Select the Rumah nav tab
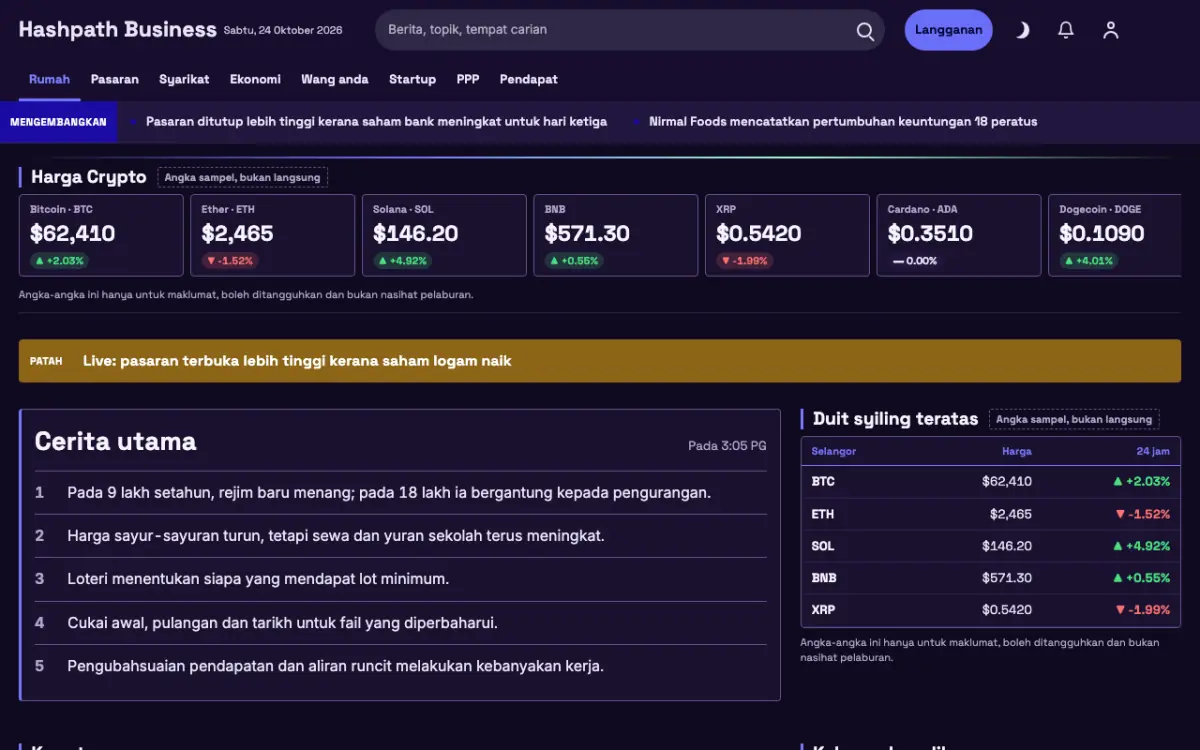 tap(49, 79)
